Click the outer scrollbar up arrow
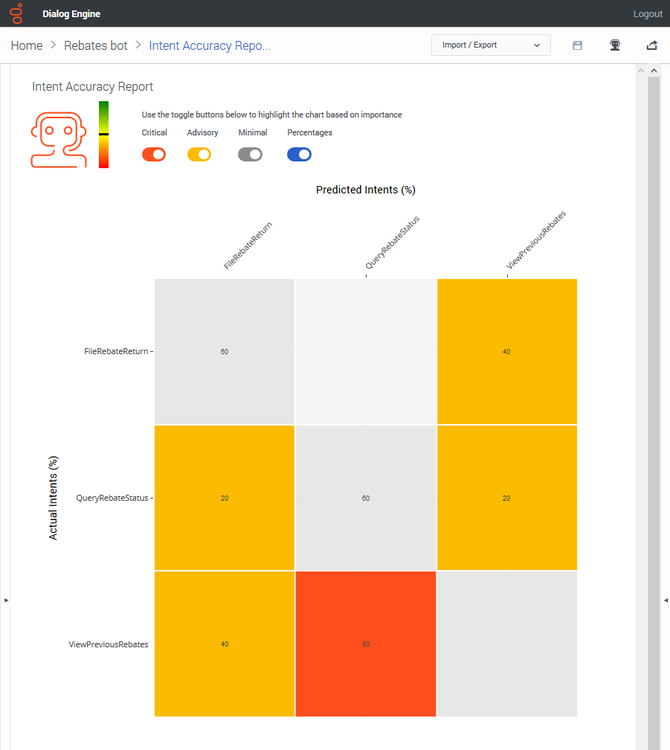The width and height of the screenshot is (670, 750). [x=654, y=71]
